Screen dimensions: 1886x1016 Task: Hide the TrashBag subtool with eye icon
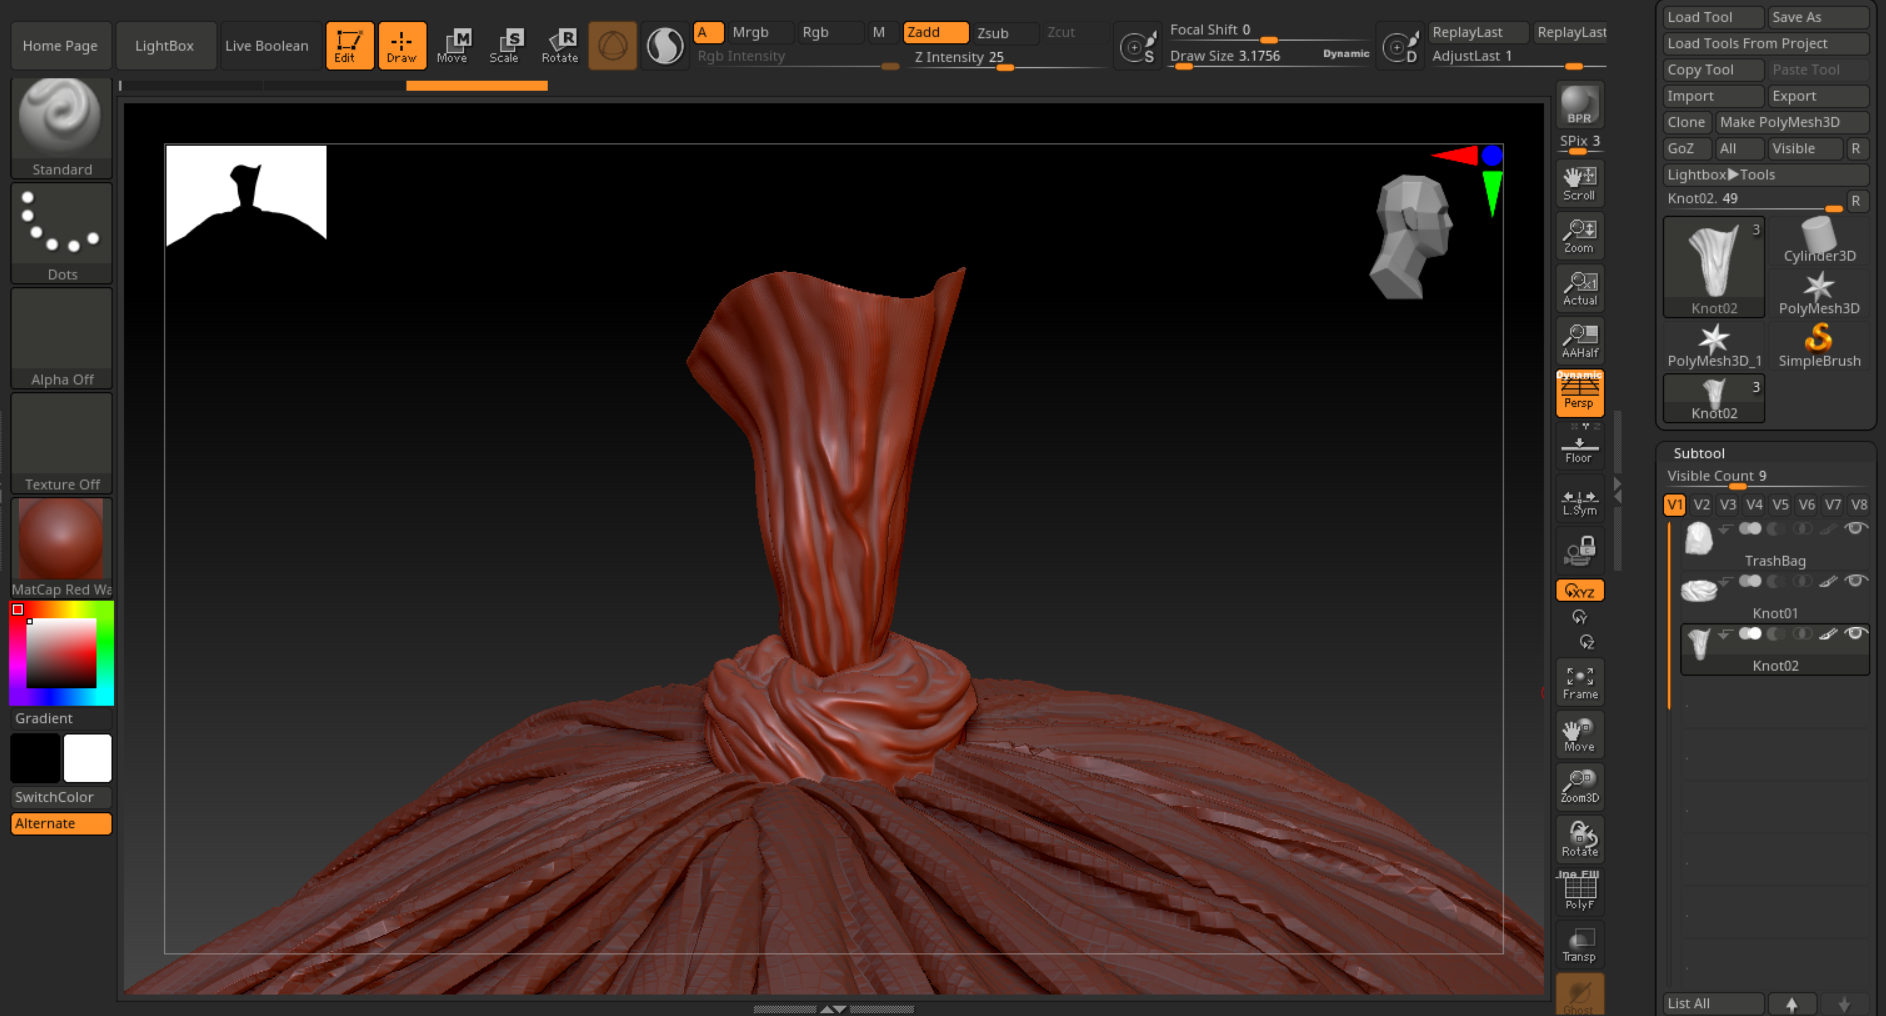(1856, 528)
